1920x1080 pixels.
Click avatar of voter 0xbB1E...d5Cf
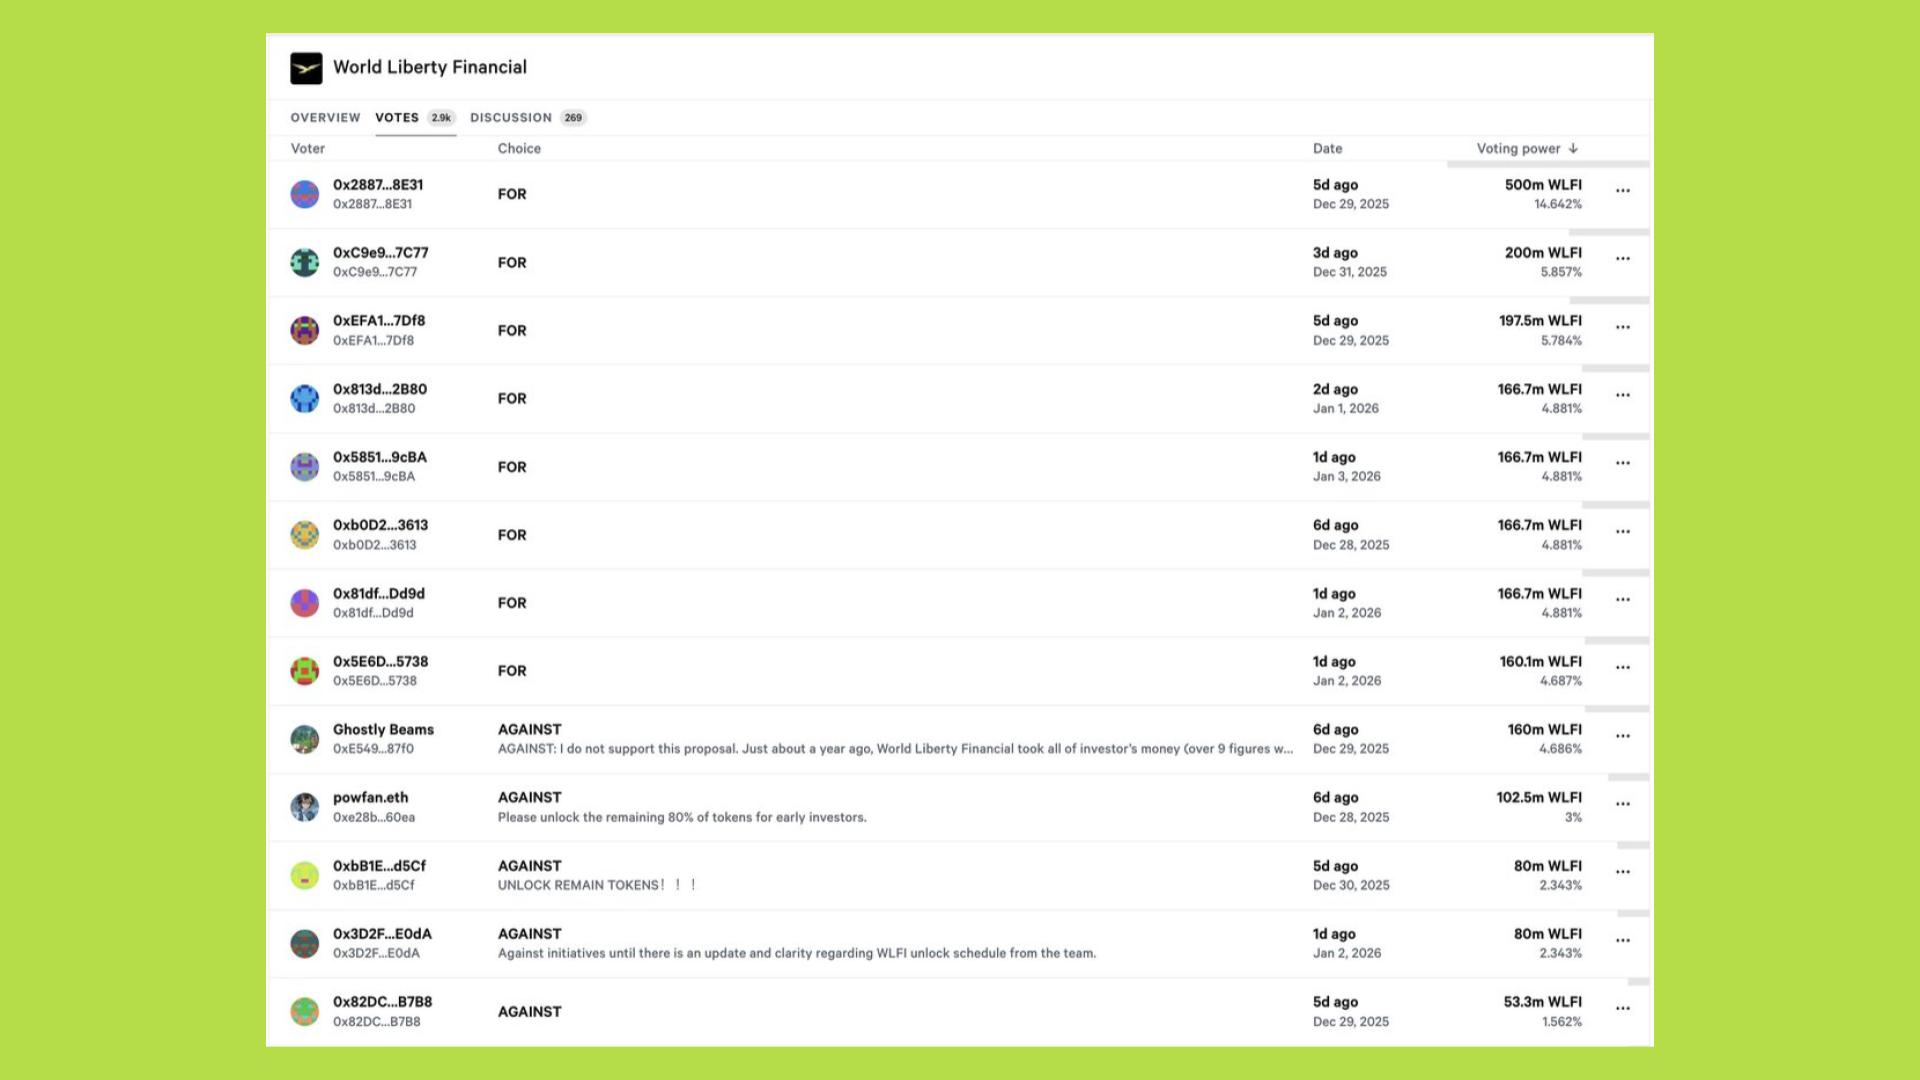coord(305,875)
